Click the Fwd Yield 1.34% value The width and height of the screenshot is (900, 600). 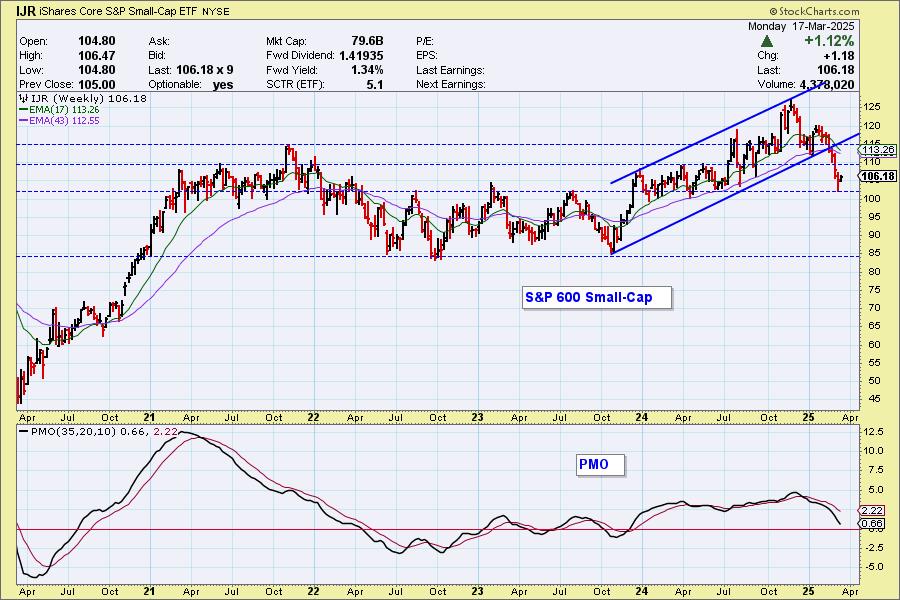(367, 70)
